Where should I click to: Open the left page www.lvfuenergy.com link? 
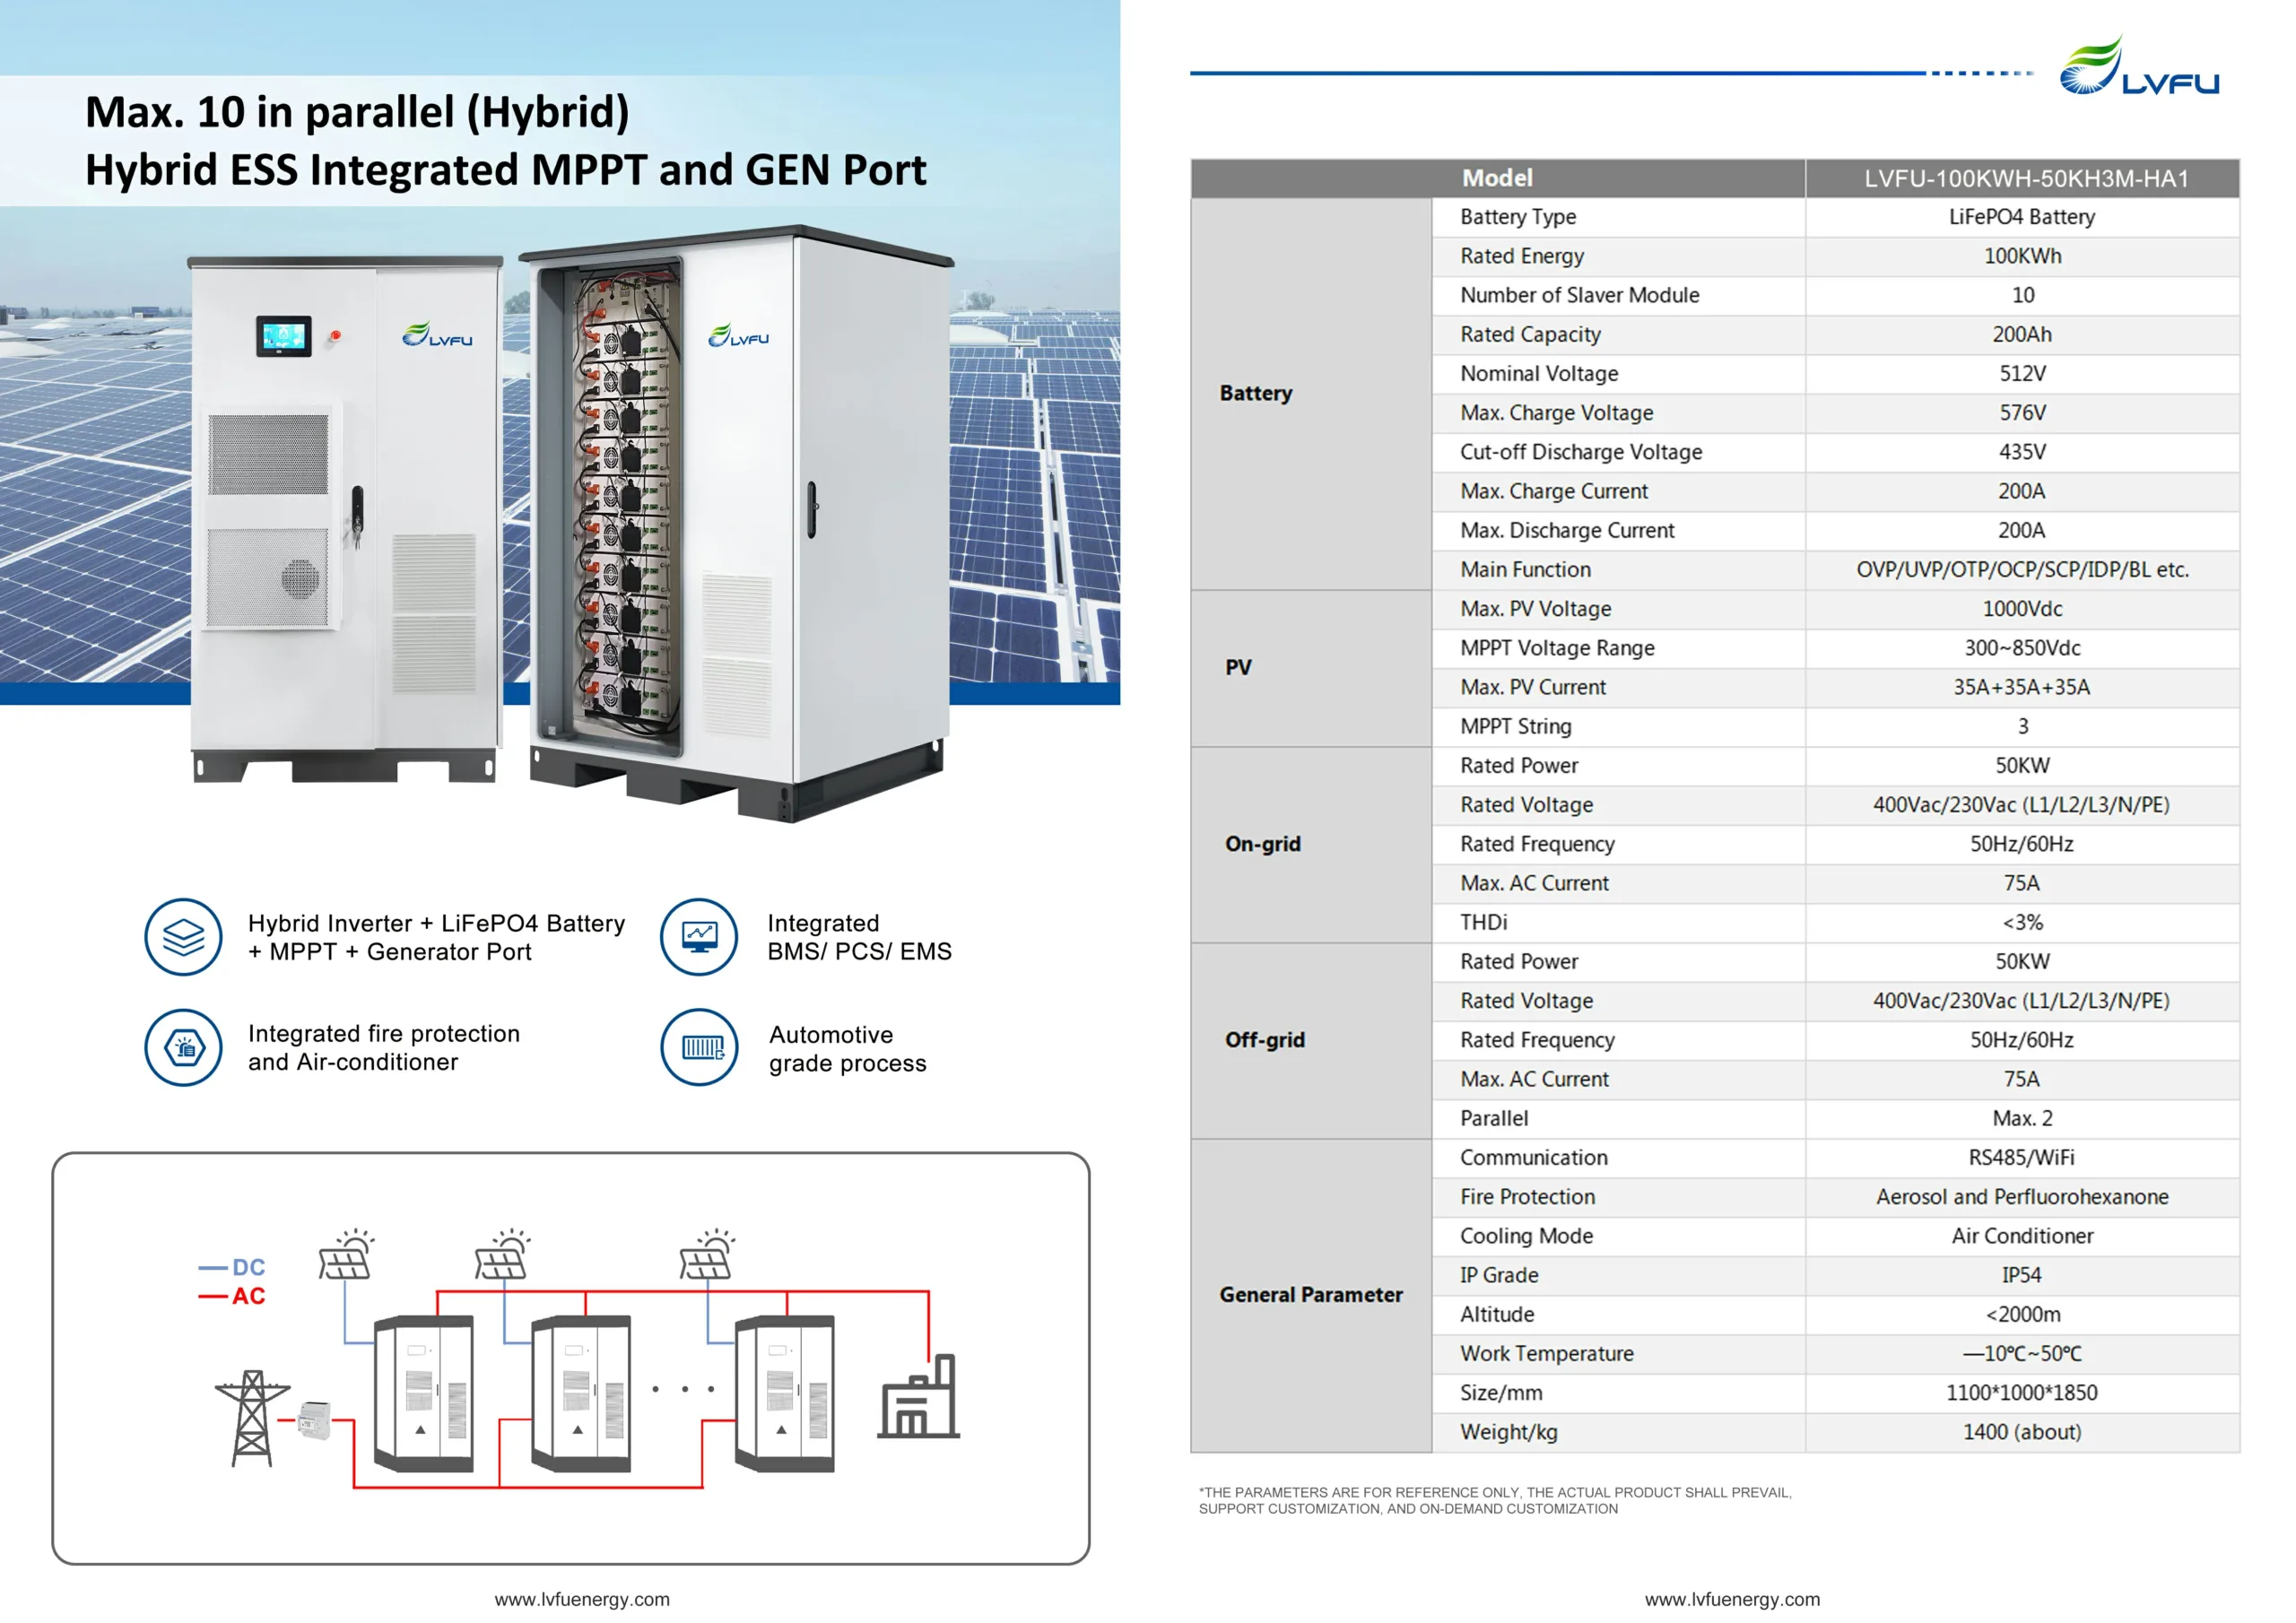coord(582,1599)
